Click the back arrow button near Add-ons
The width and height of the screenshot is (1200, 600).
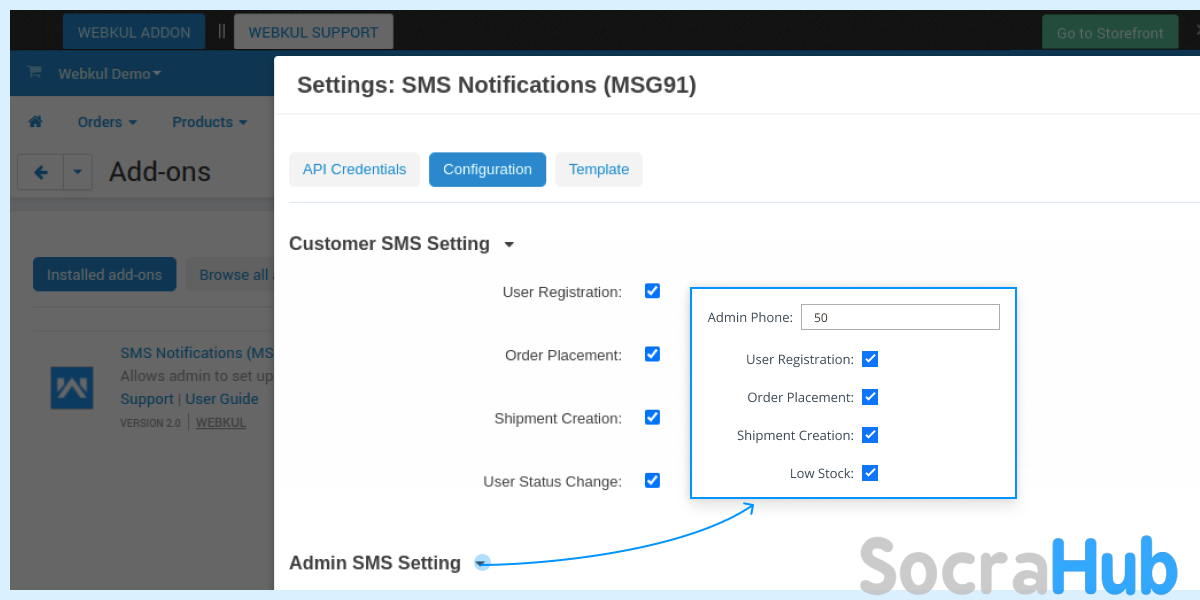tap(41, 172)
